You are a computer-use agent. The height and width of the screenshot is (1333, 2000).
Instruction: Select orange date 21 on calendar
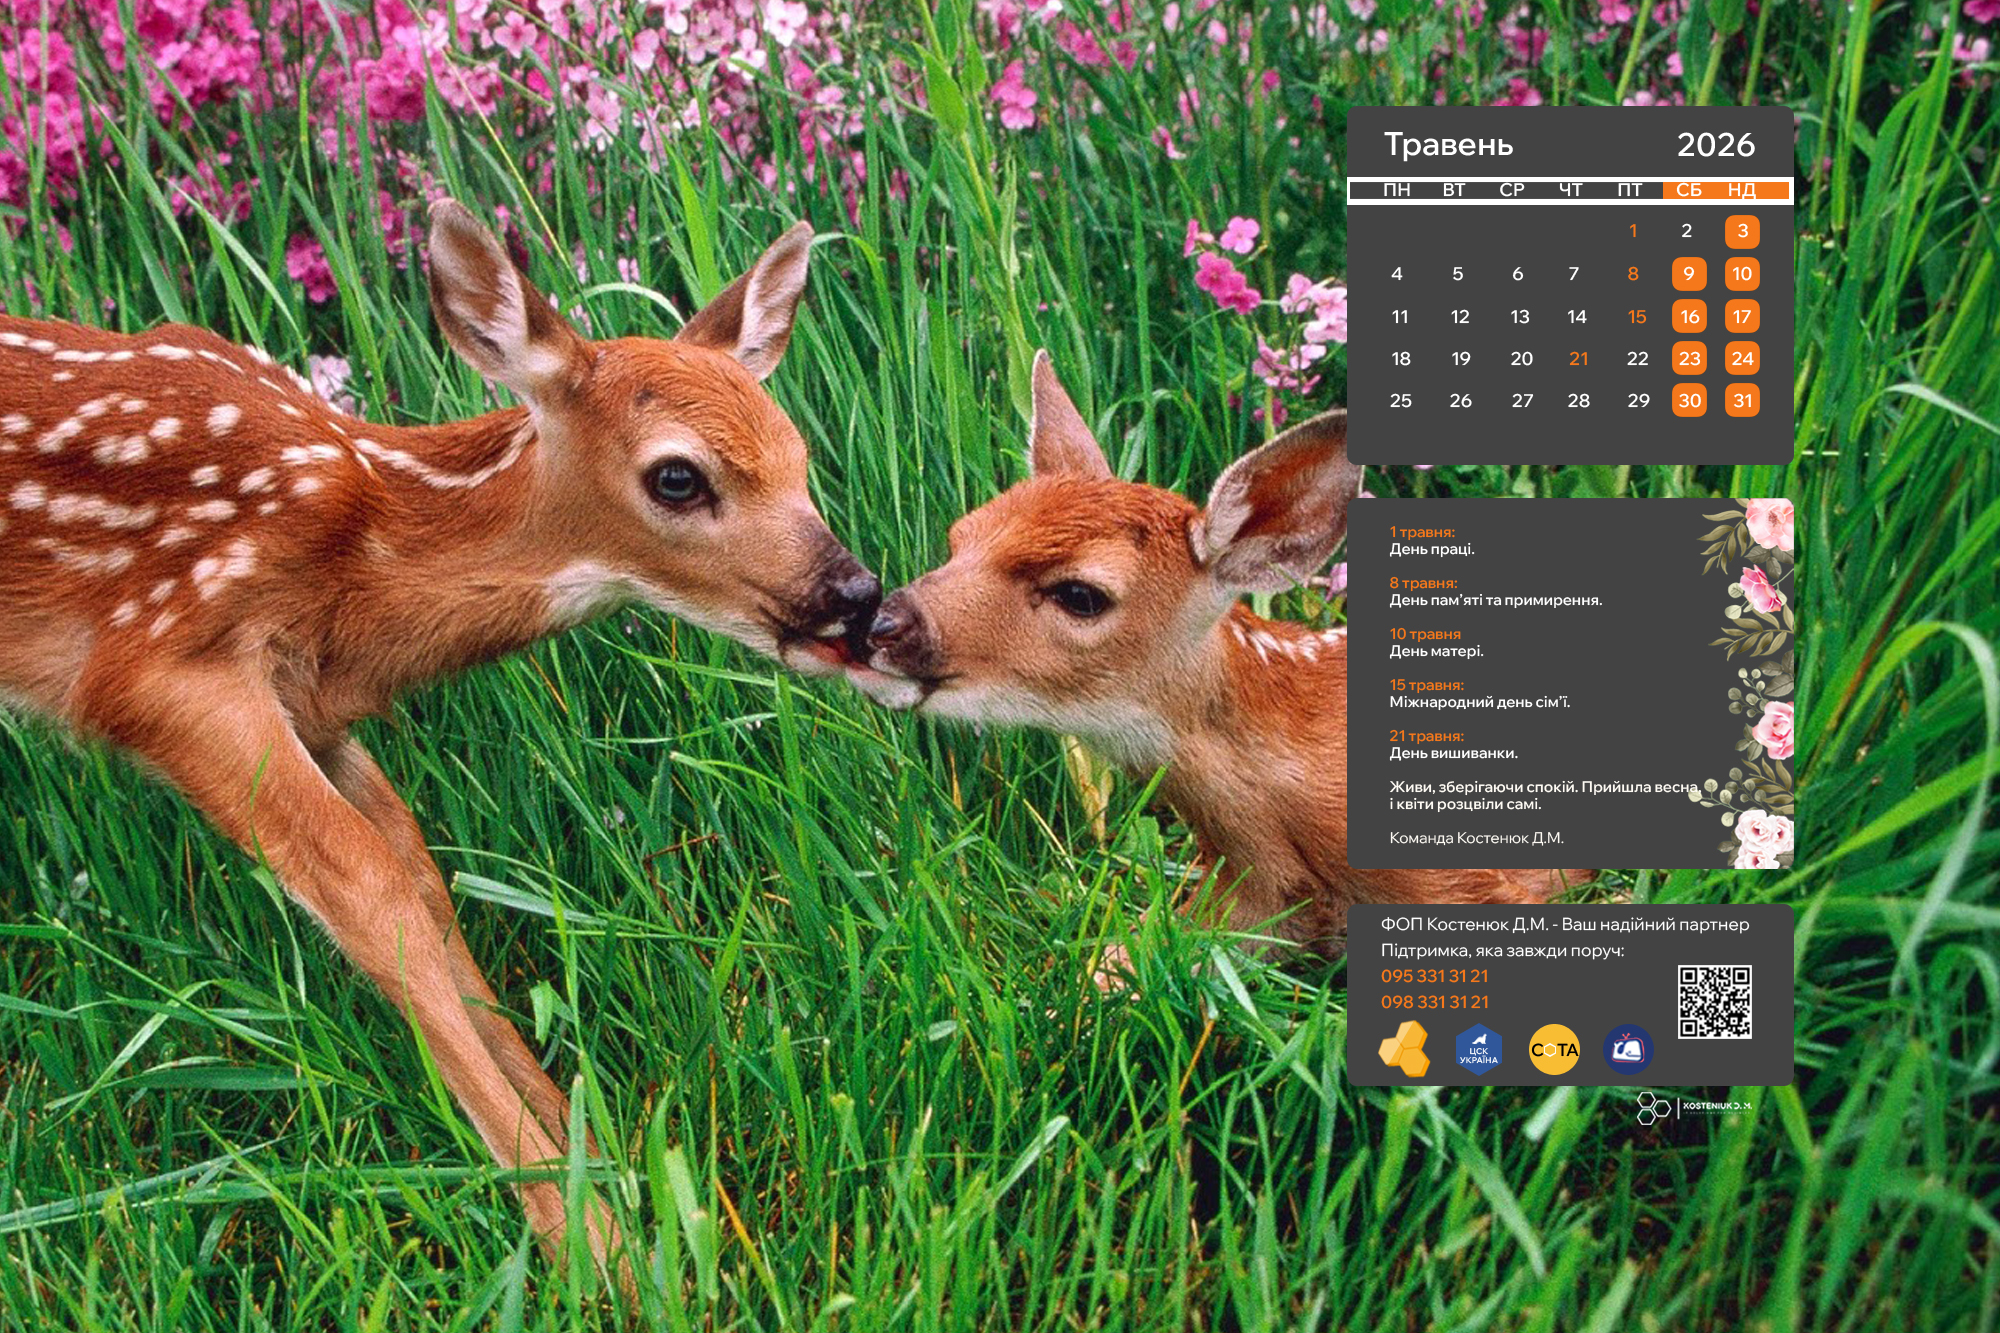(x=1578, y=359)
